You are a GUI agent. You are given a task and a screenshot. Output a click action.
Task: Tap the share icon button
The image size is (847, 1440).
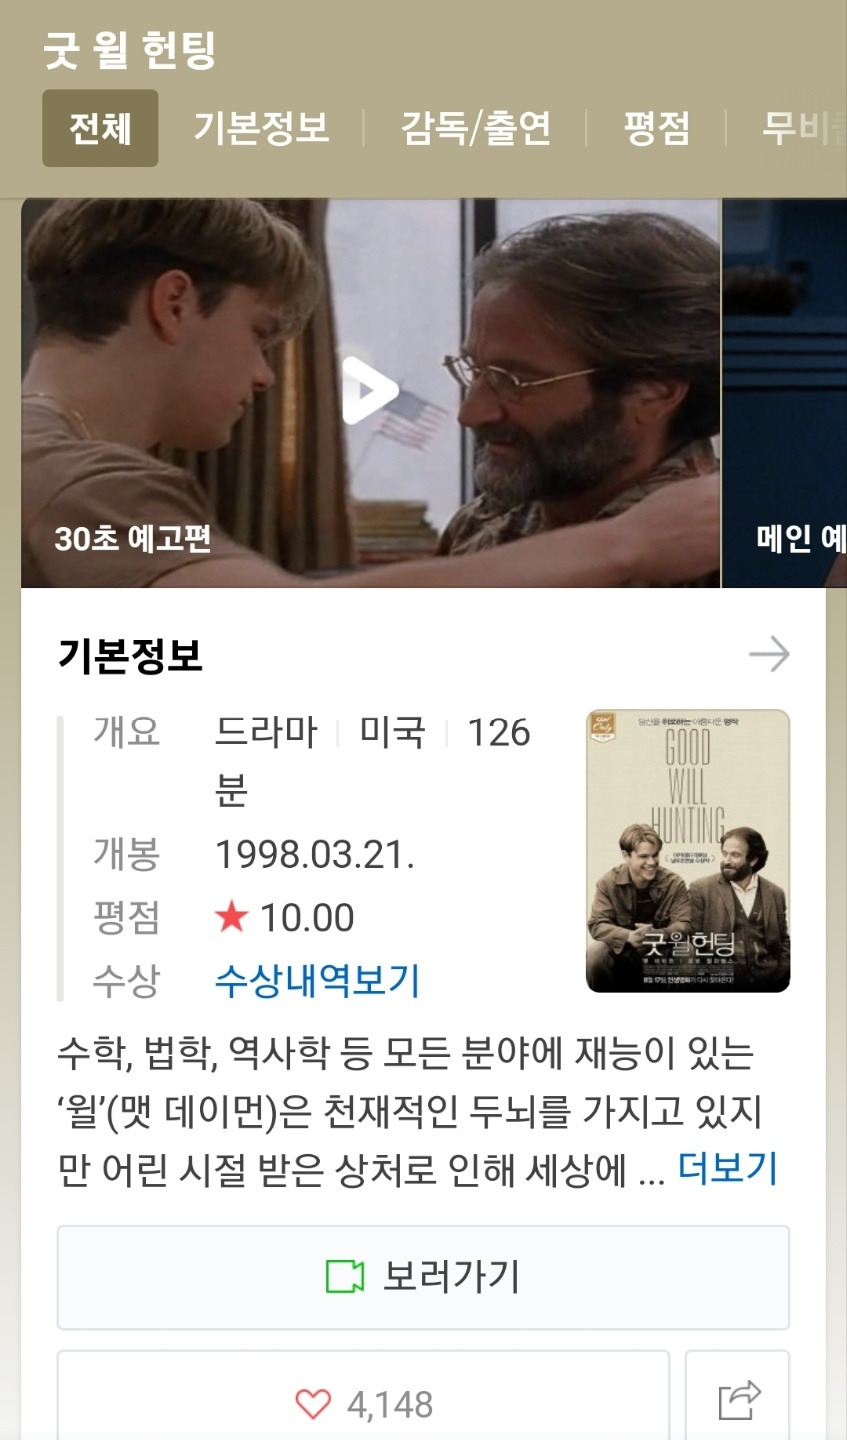pyautogui.click(x=739, y=1399)
